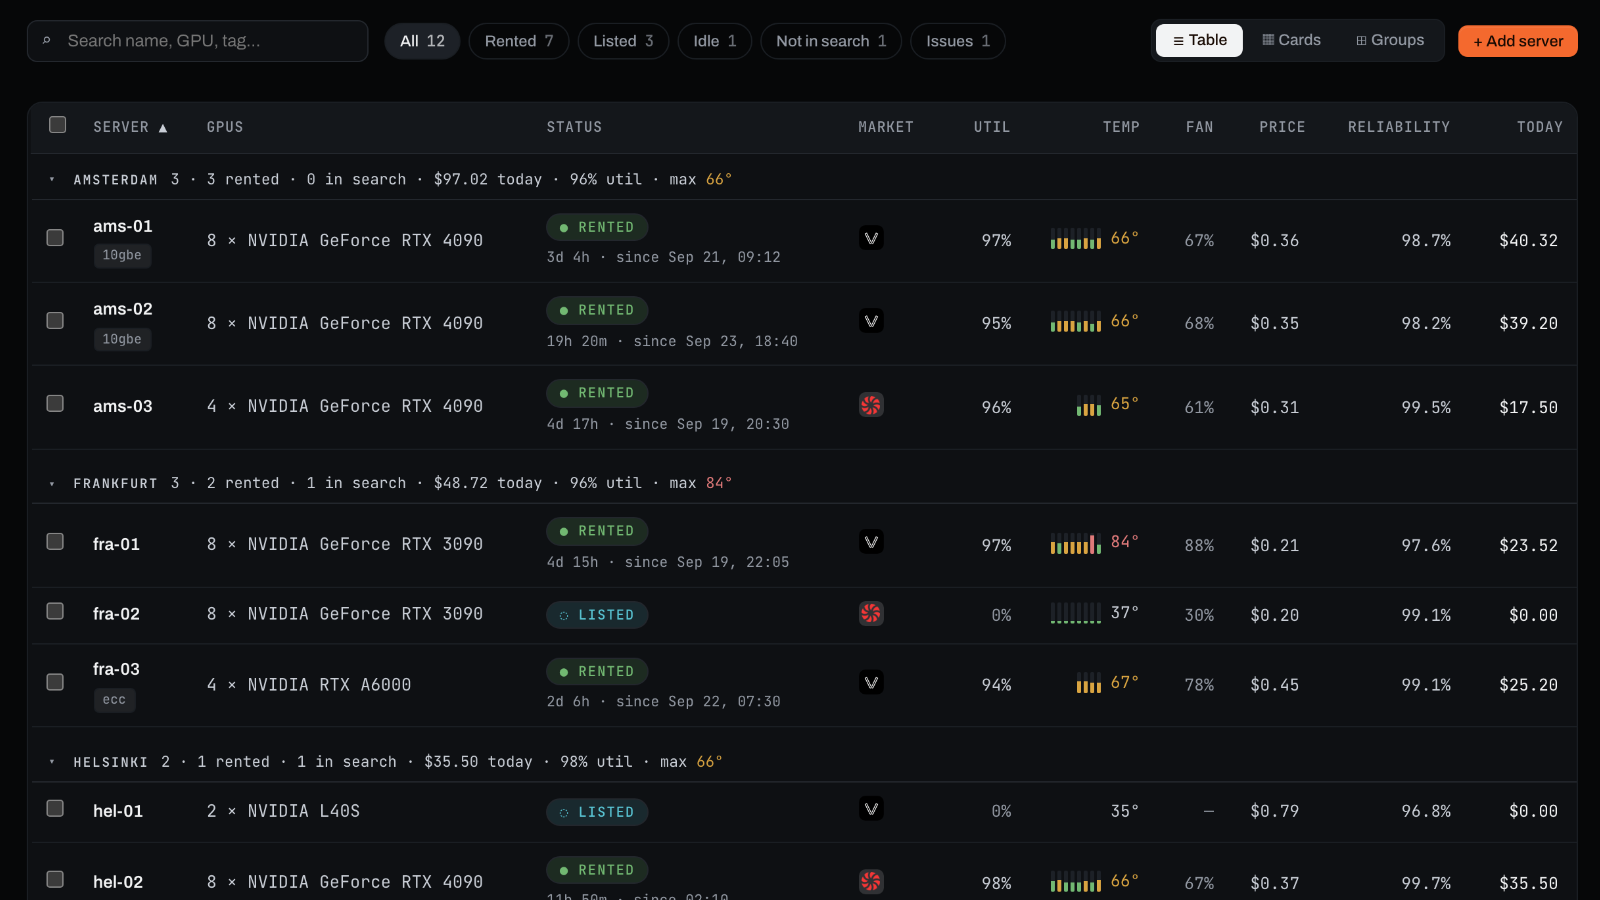1600x900 pixels.
Task: Switch to Groups view
Action: (x=1390, y=40)
